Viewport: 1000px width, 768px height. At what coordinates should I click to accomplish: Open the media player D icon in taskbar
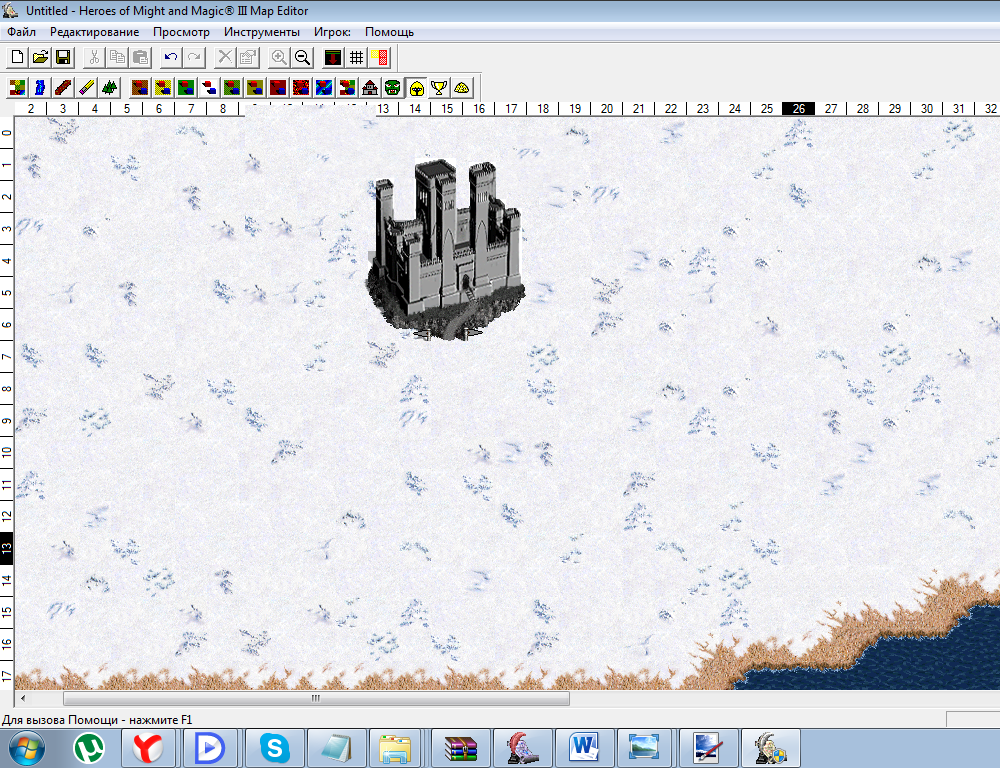tap(210, 748)
